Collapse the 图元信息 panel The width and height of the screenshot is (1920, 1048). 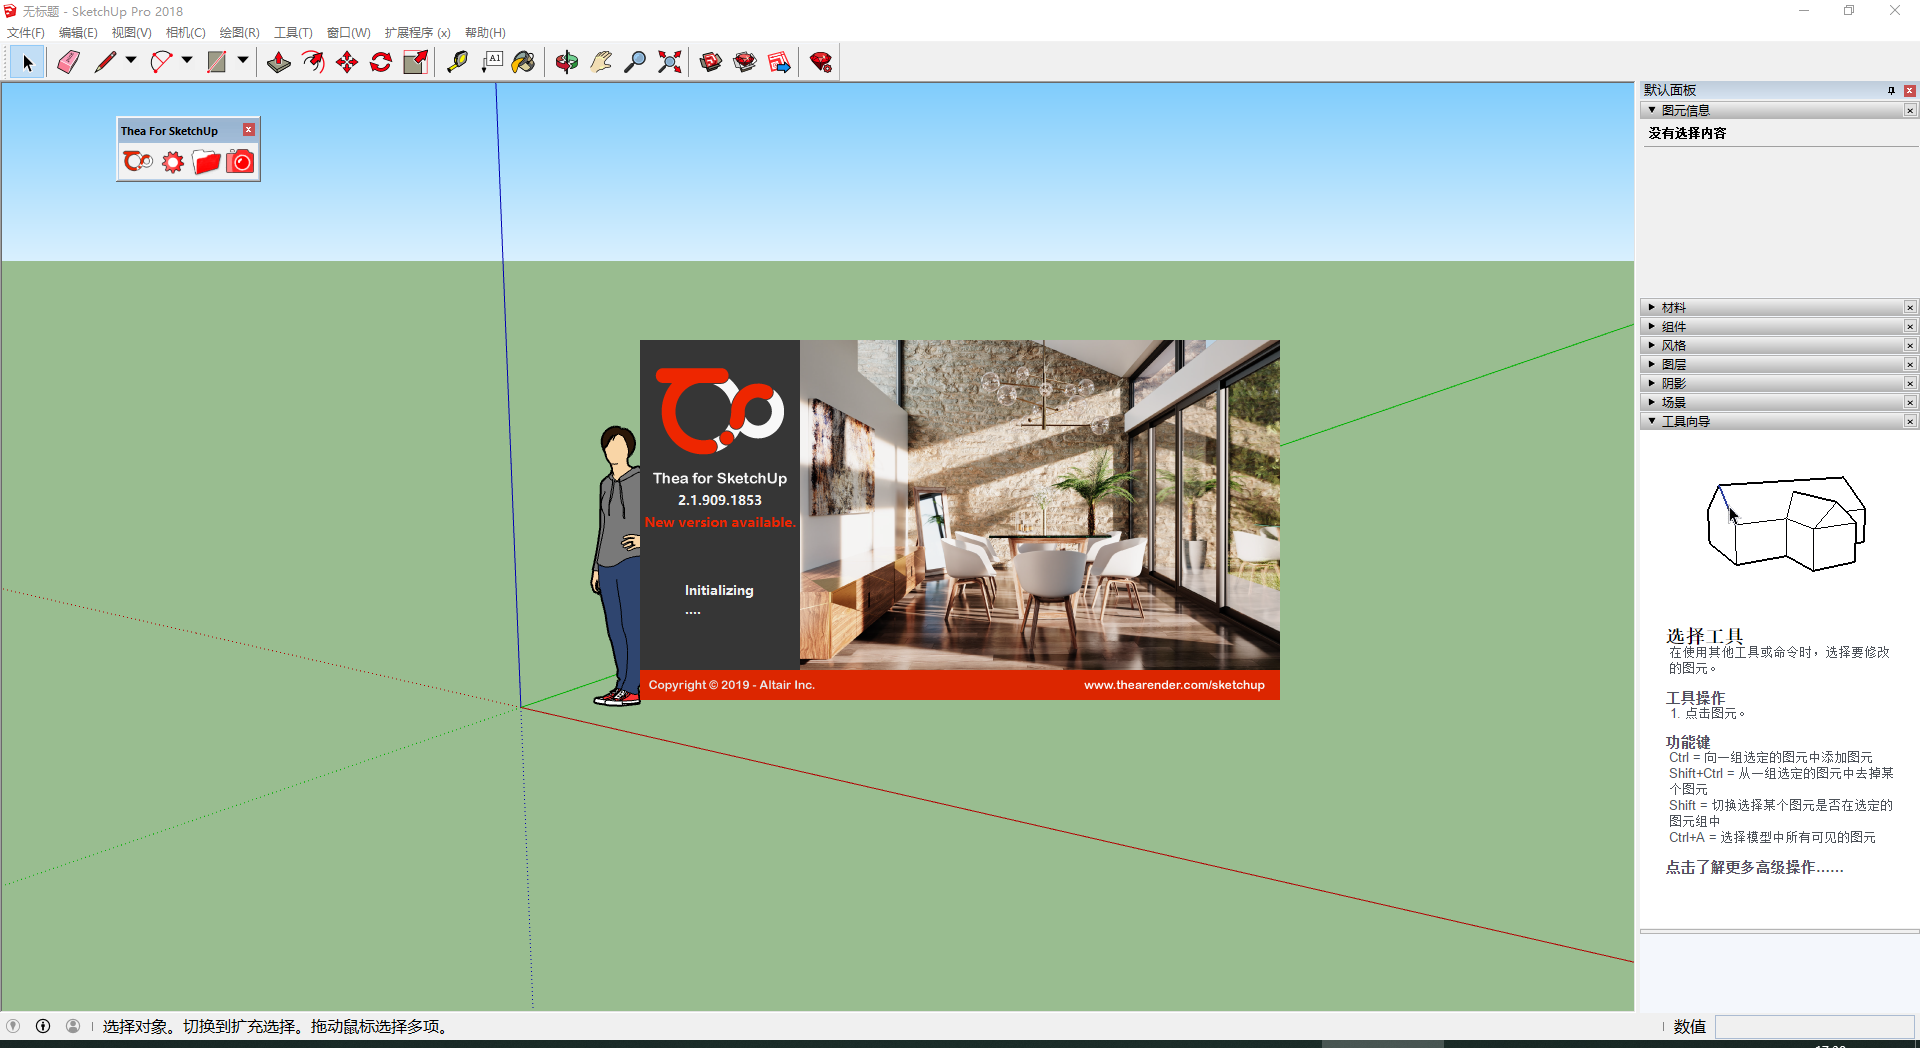[x=1652, y=110]
